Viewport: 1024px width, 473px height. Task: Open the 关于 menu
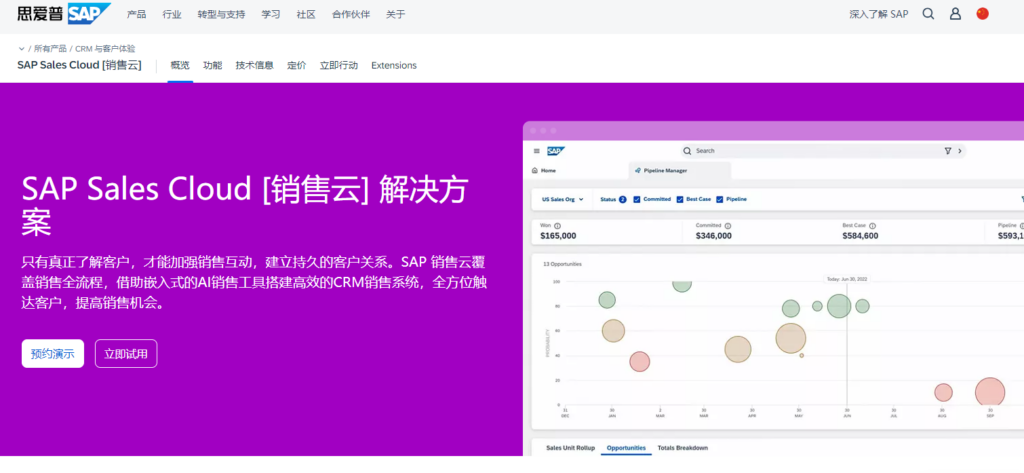tap(395, 14)
